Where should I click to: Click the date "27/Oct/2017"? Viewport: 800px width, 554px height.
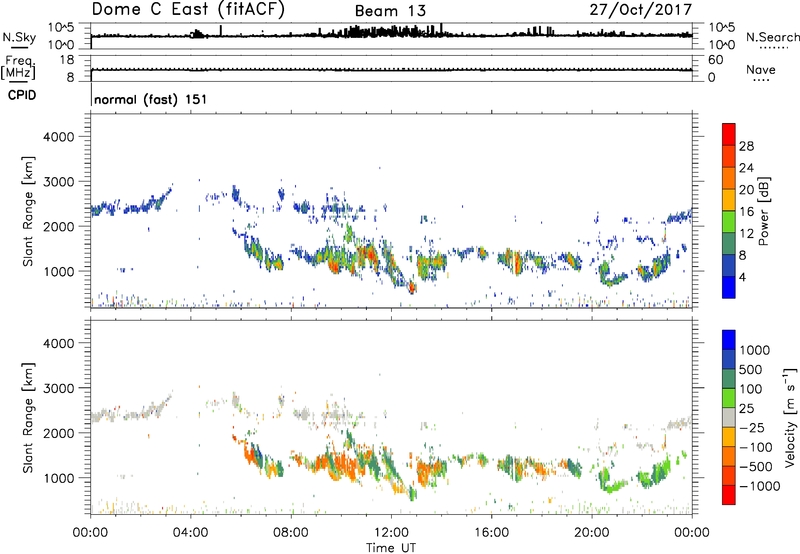pyautogui.click(x=641, y=10)
